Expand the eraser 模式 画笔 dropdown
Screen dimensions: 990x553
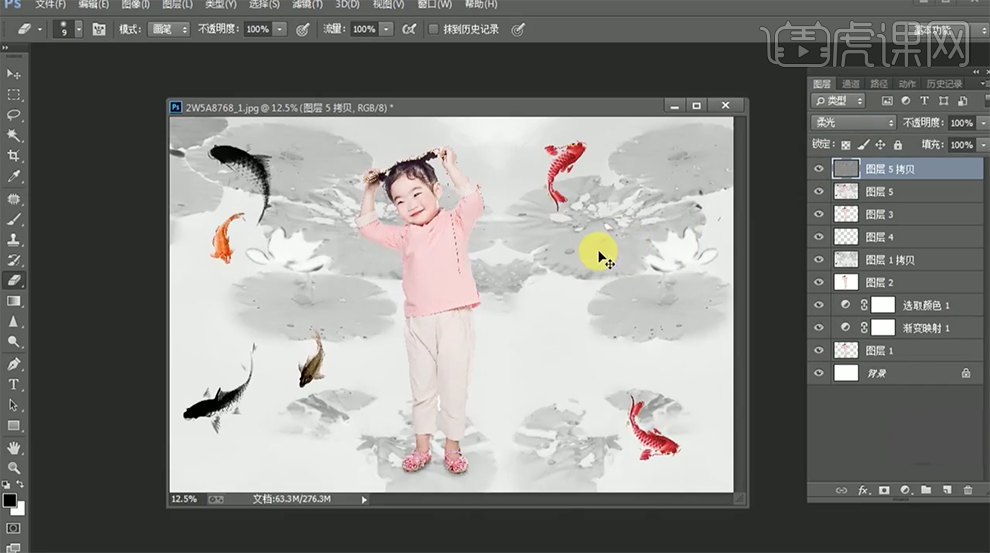[x=168, y=30]
